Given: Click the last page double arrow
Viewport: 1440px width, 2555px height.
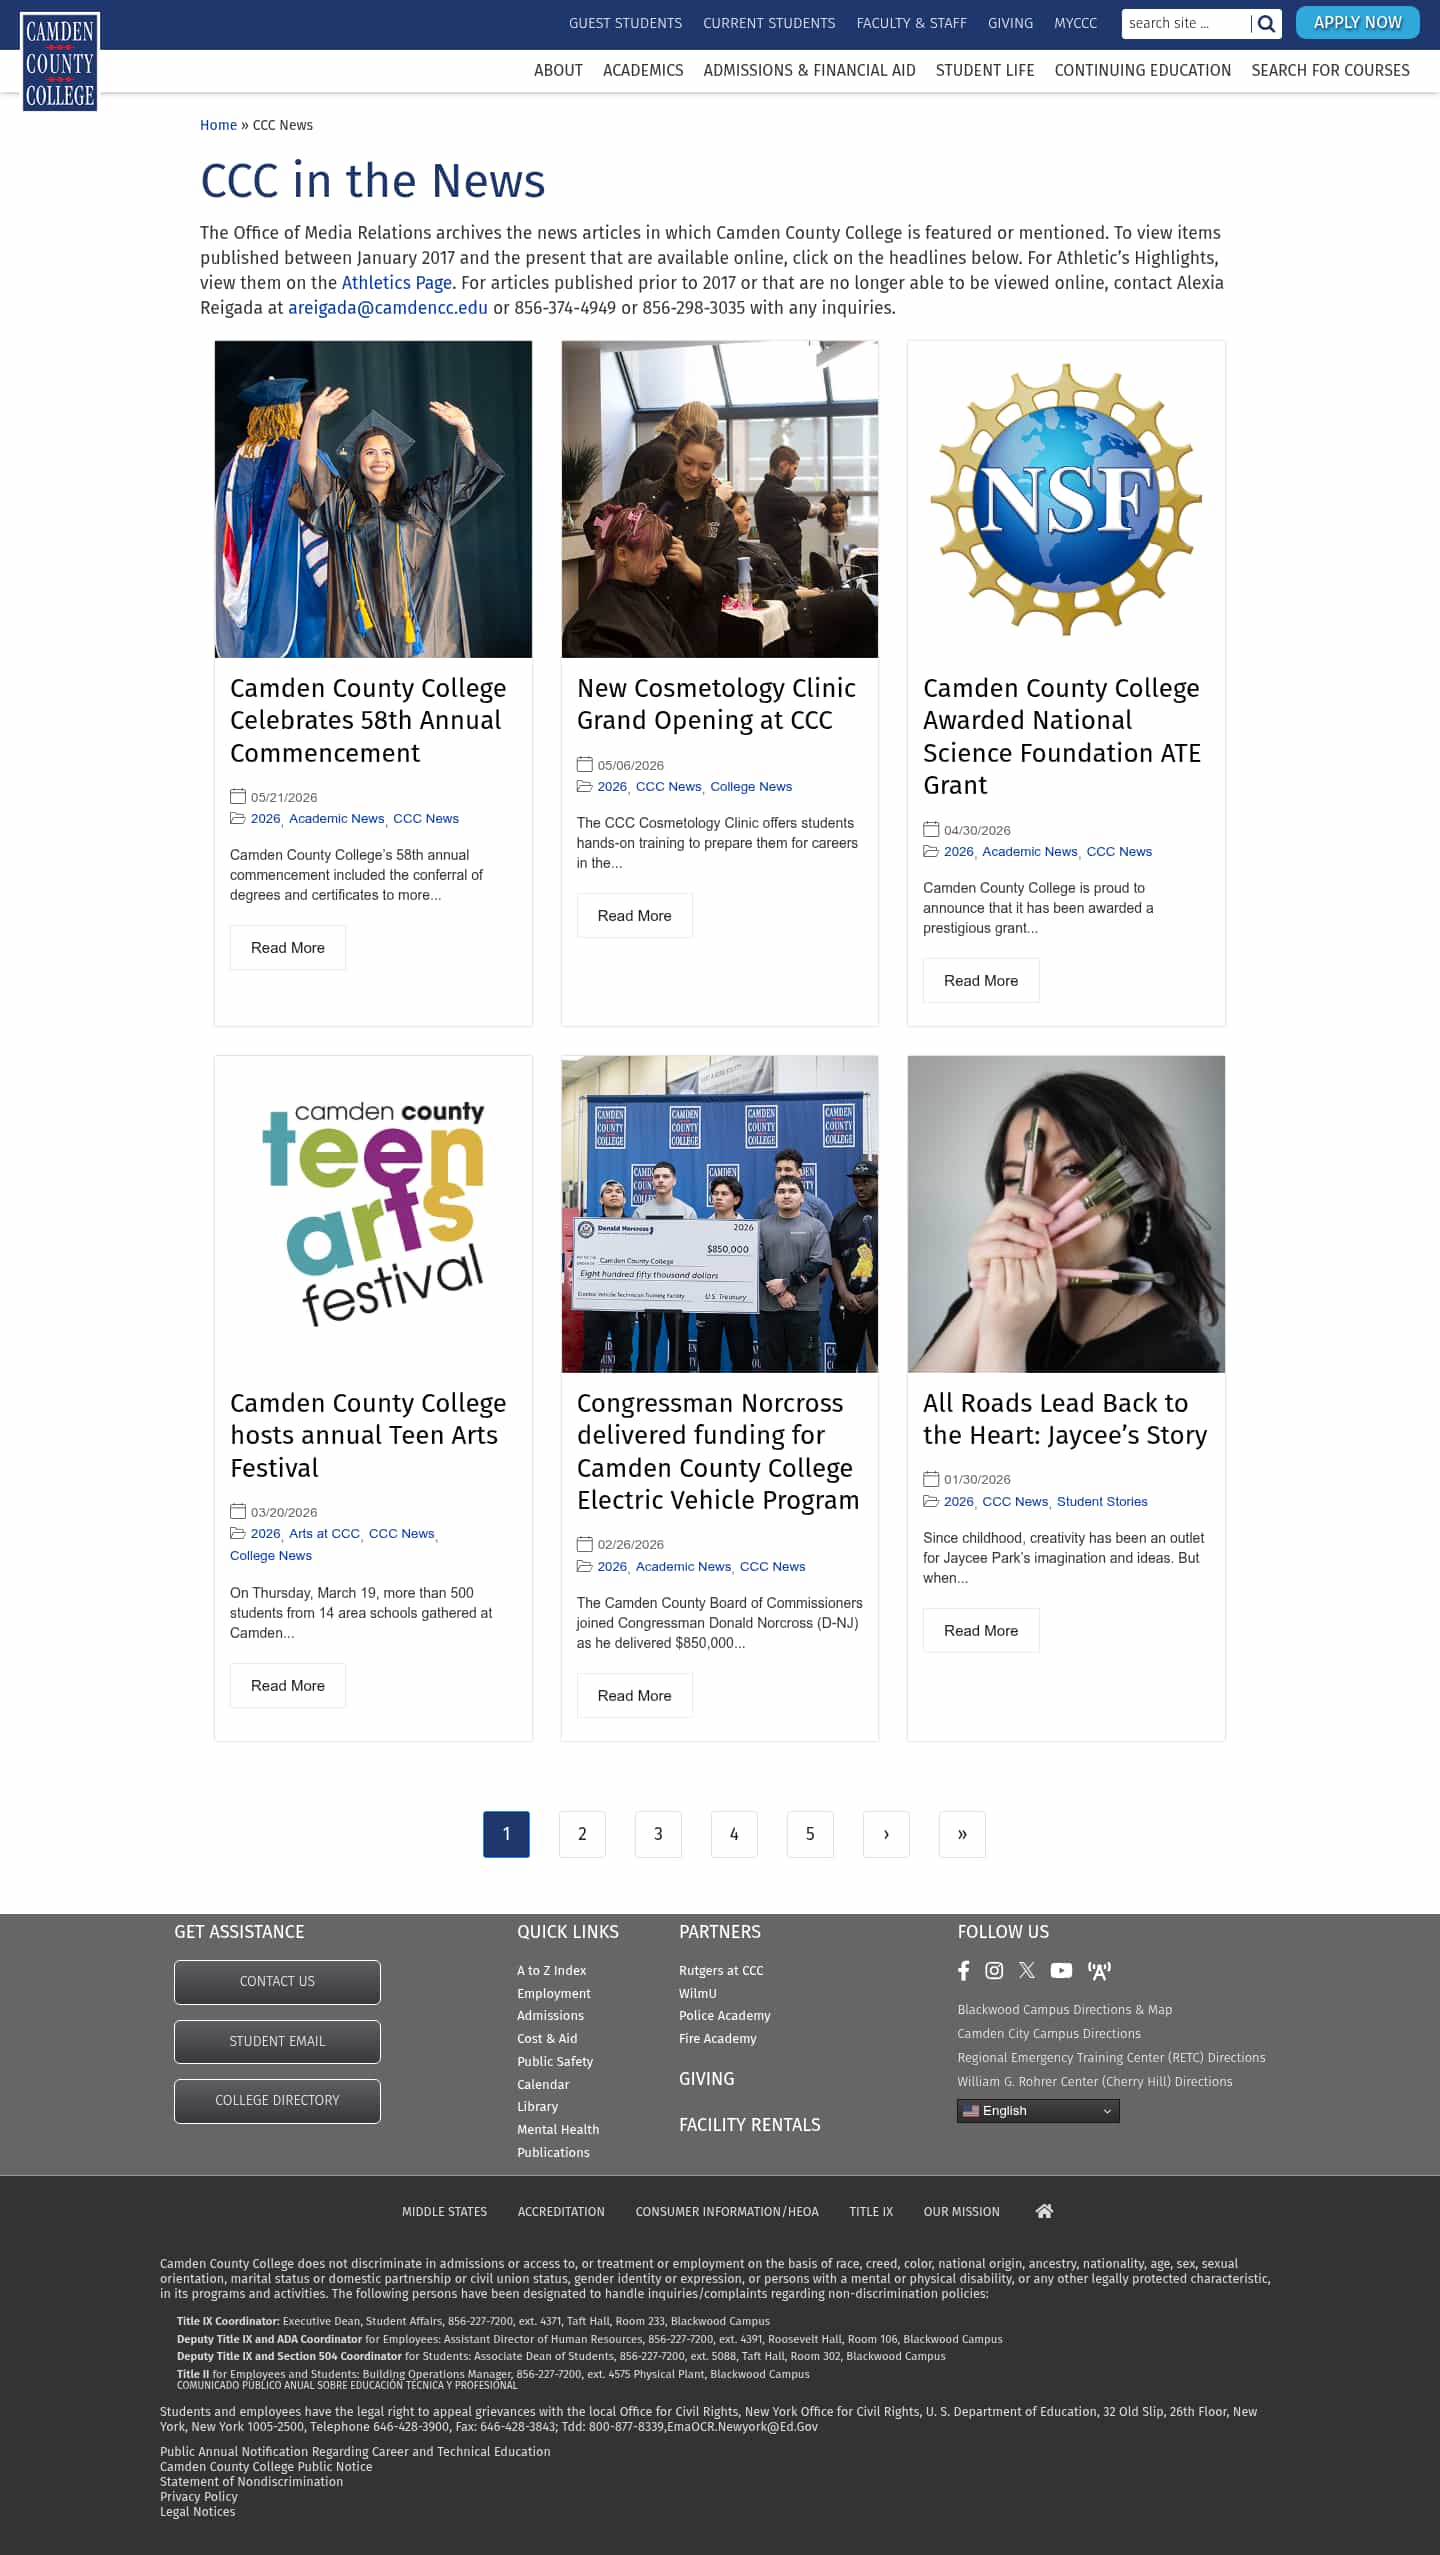Looking at the screenshot, I should click(x=962, y=1834).
